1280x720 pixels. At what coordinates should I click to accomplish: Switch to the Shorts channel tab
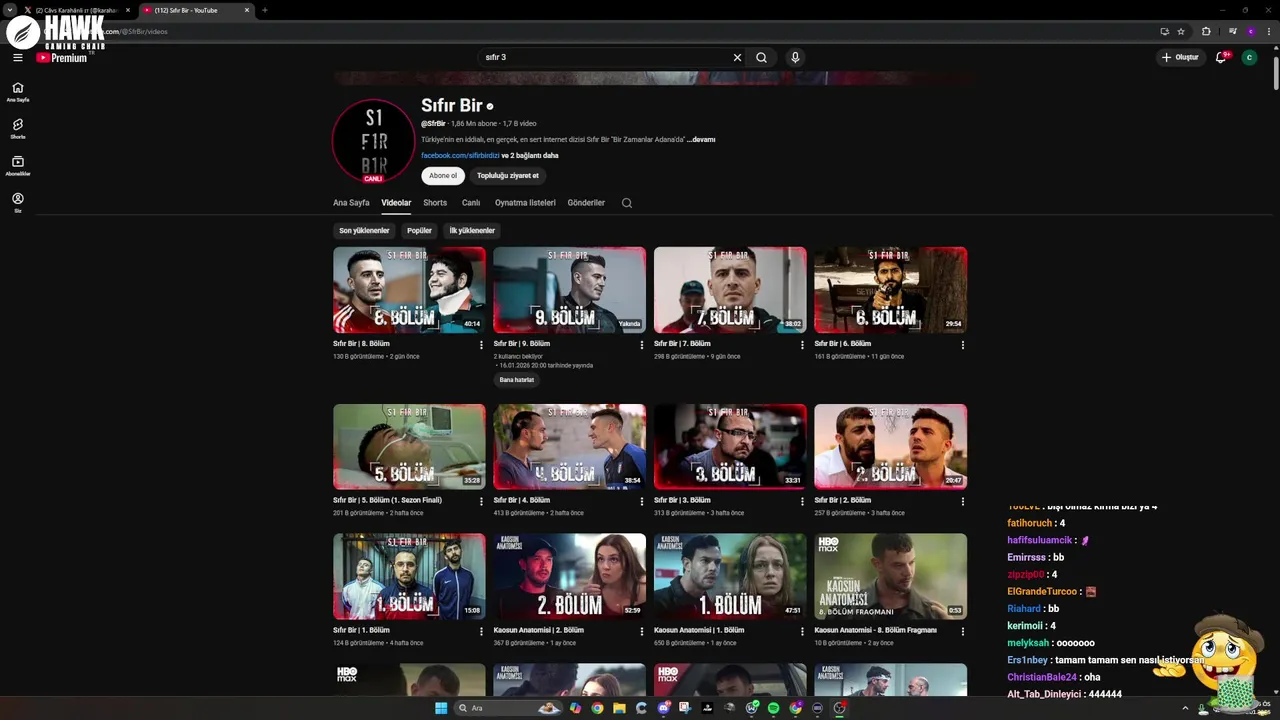coord(435,202)
